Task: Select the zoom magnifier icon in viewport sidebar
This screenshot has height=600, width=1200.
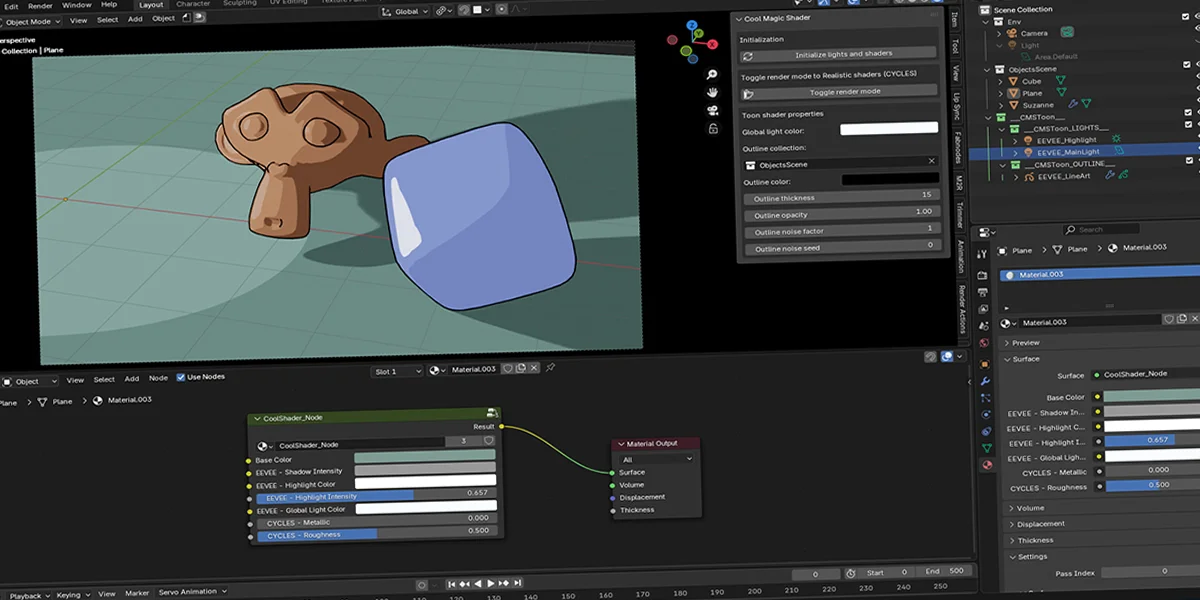Action: coord(712,75)
